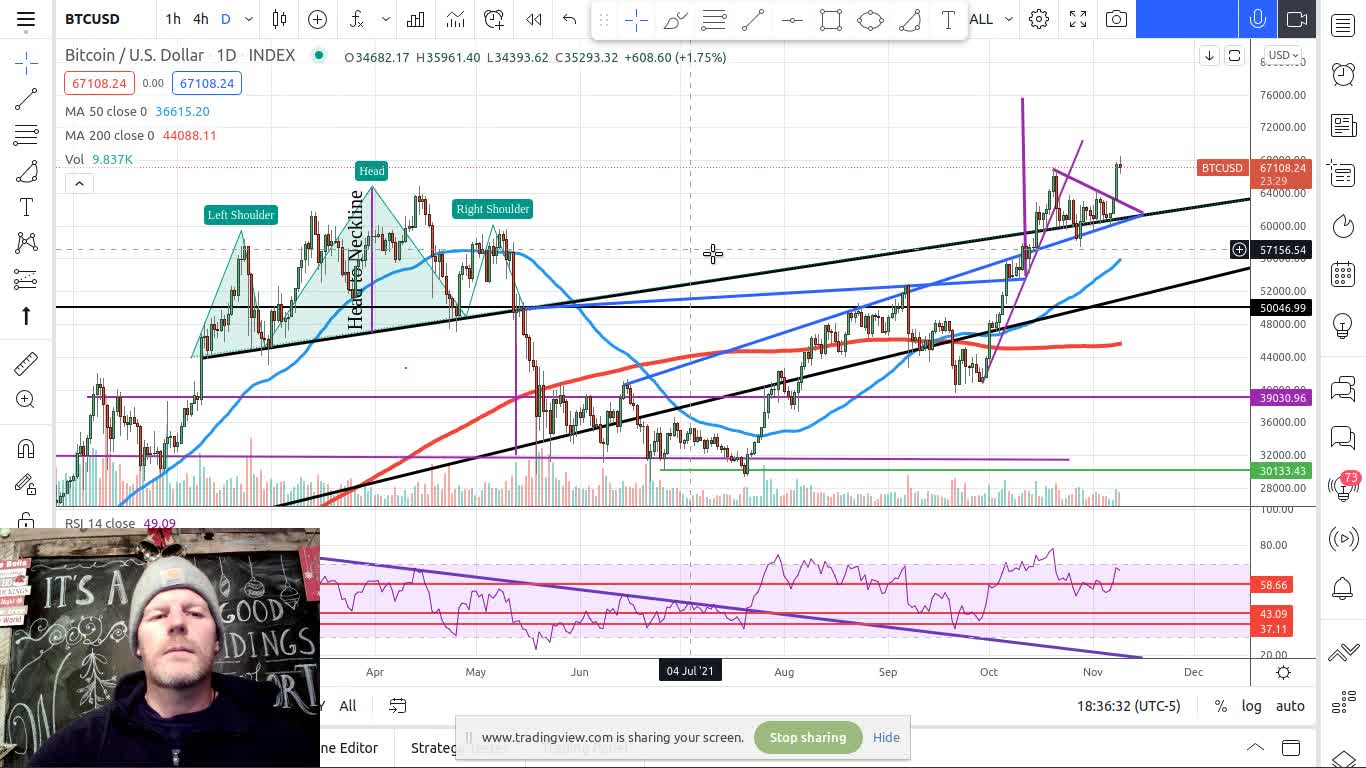Open the Calendar panel on right sidebar
This screenshot has height=768, width=1366.
point(1343,274)
